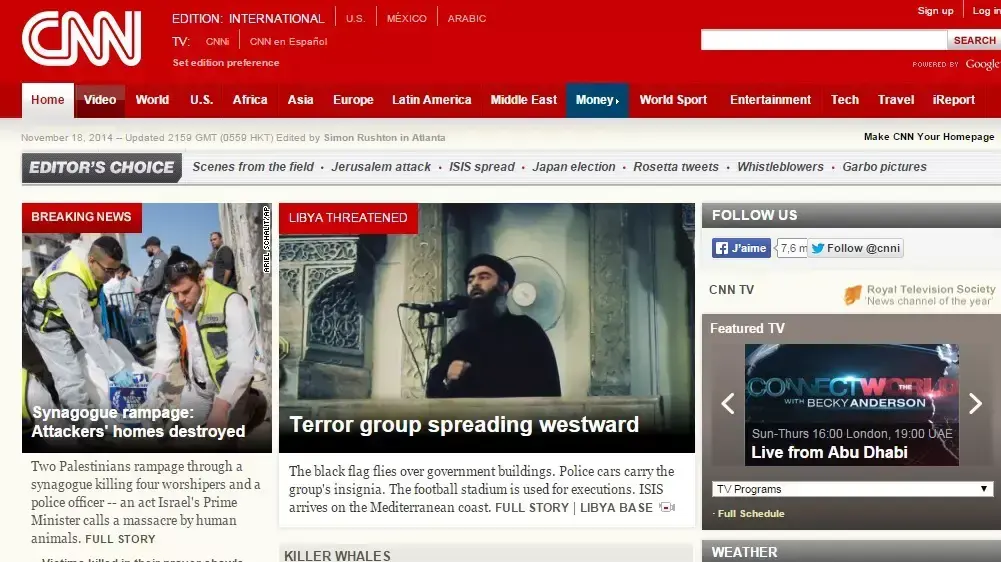Click Set edition preference
The width and height of the screenshot is (1001, 562).
point(226,63)
